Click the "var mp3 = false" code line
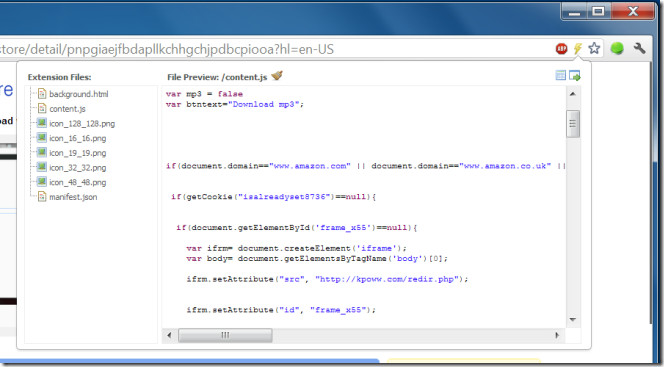 pos(205,94)
